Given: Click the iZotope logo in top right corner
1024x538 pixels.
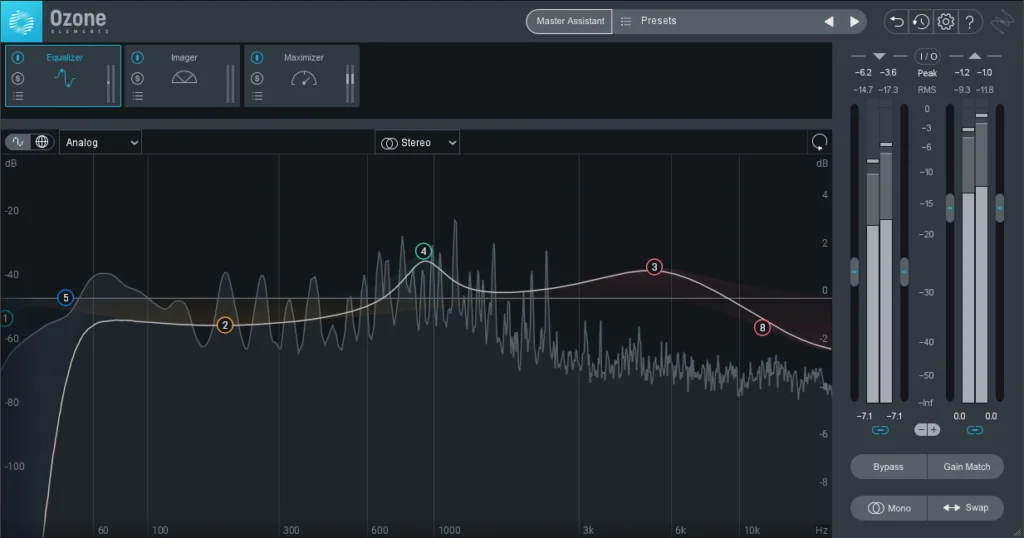Looking at the screenshot, I should coord(1002,22).
